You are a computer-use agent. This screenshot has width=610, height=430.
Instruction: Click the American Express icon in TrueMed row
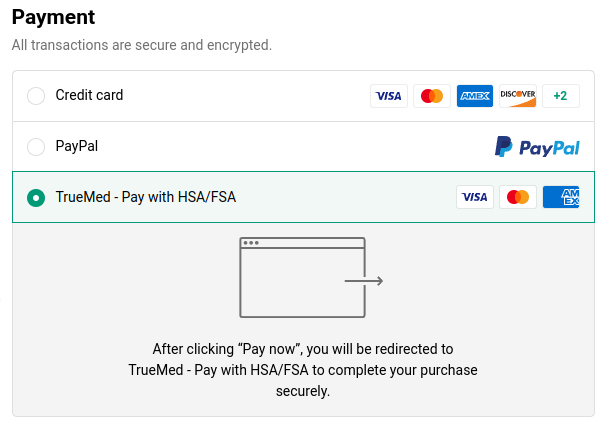point(561,197)
